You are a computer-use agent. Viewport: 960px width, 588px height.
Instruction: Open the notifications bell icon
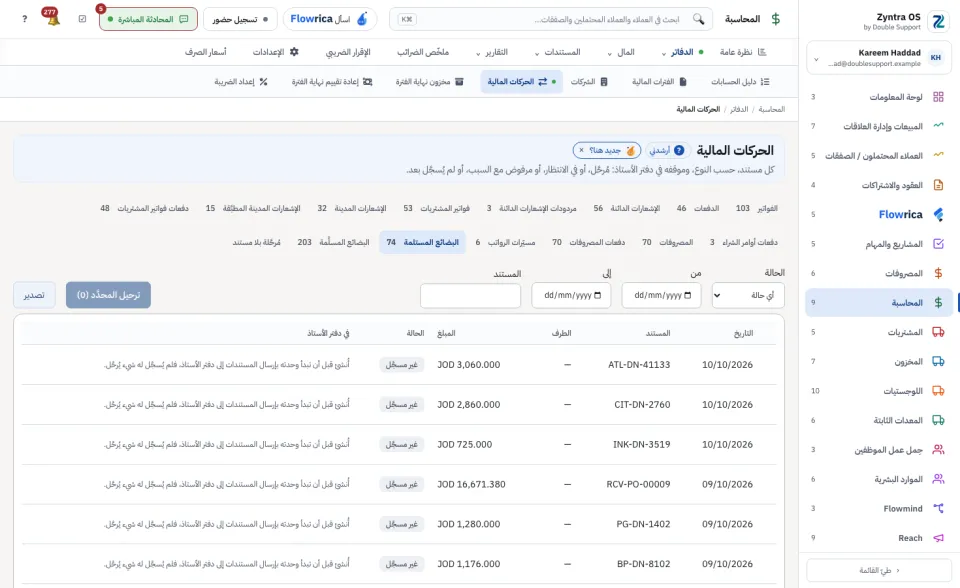tap(53, 18)
